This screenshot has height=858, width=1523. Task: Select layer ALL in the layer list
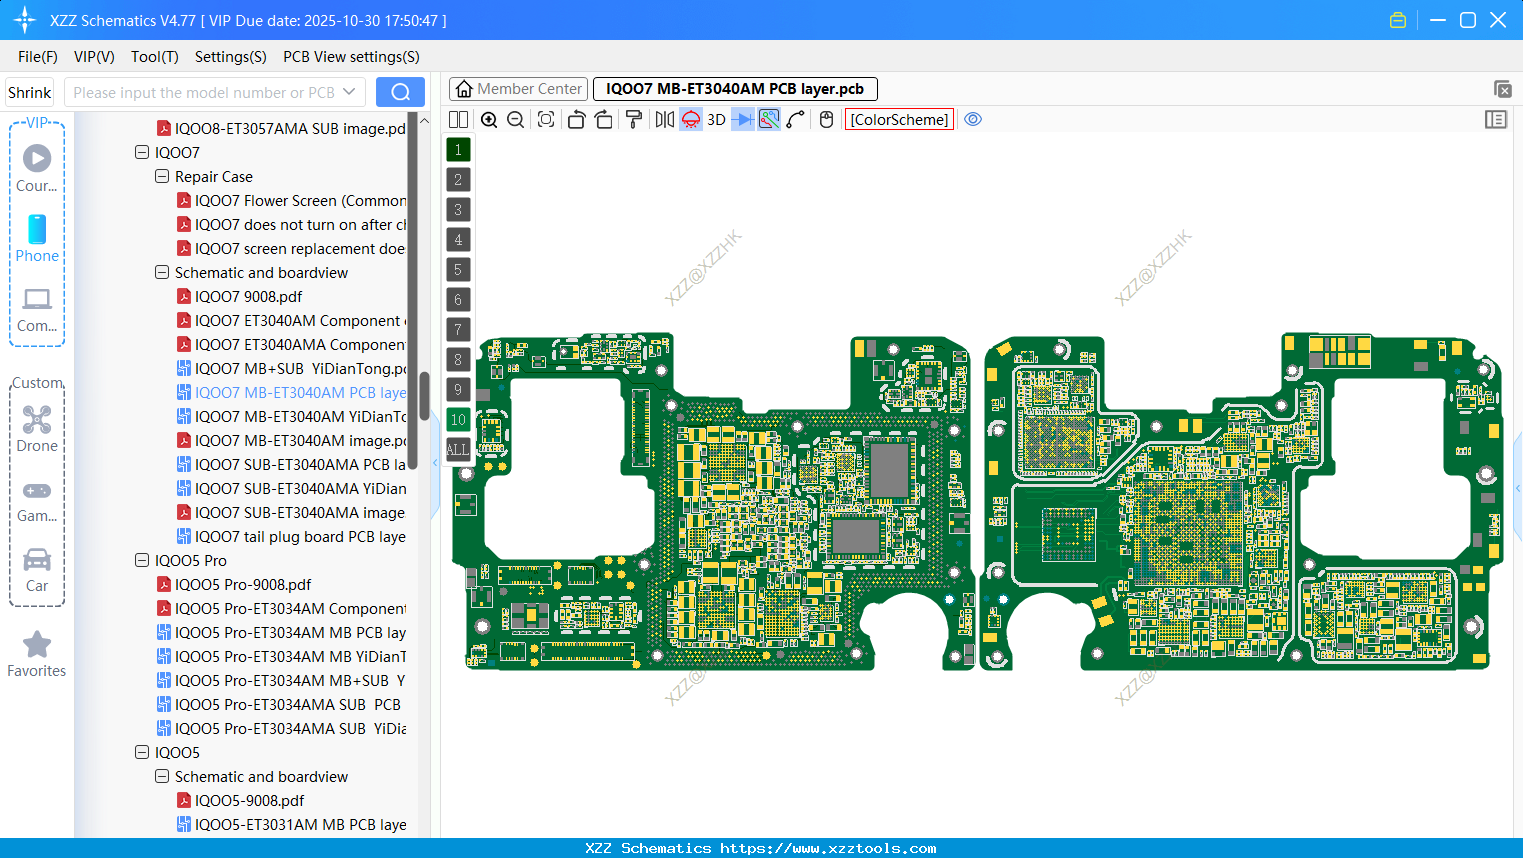[x=458, y=450]
